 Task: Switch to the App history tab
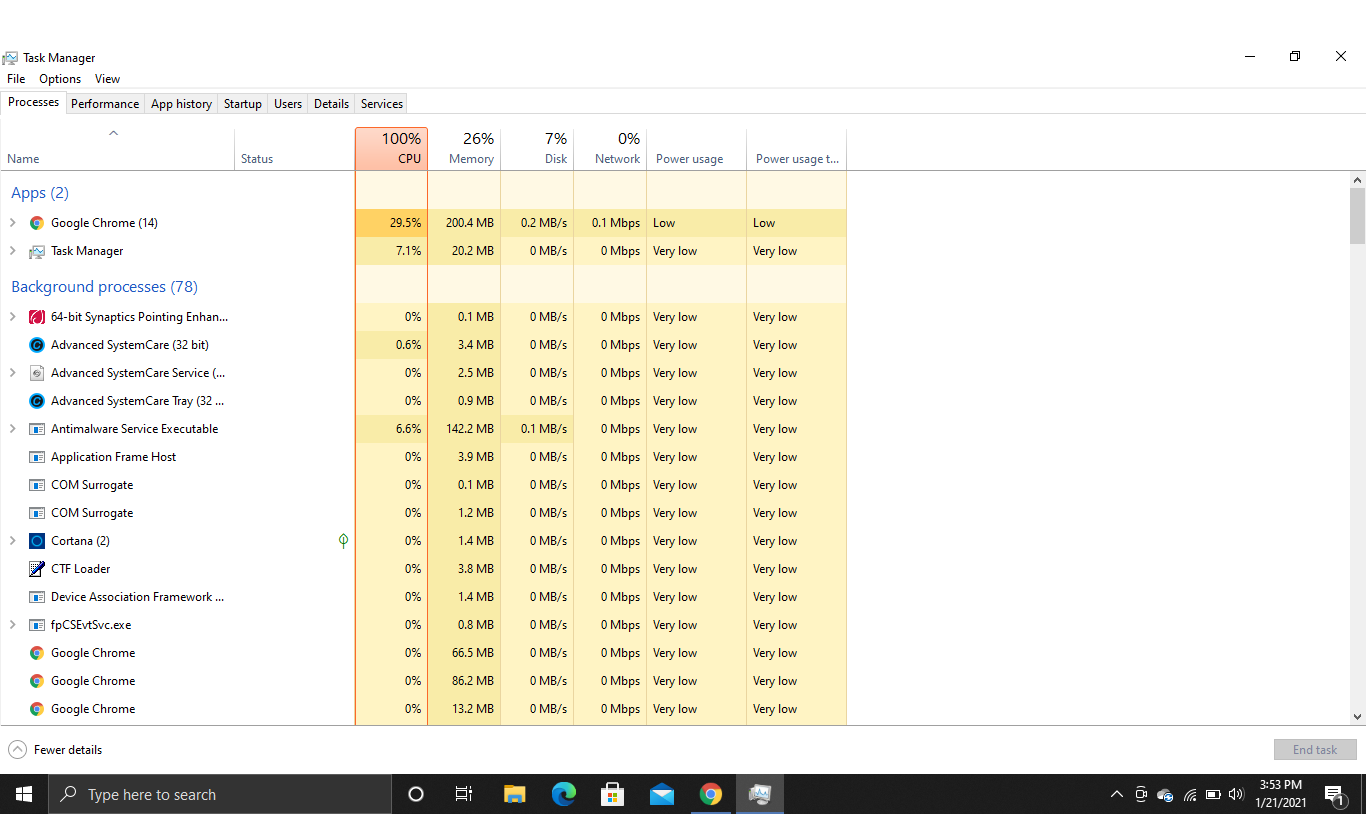pyautogui.click(x=181, y=104)
